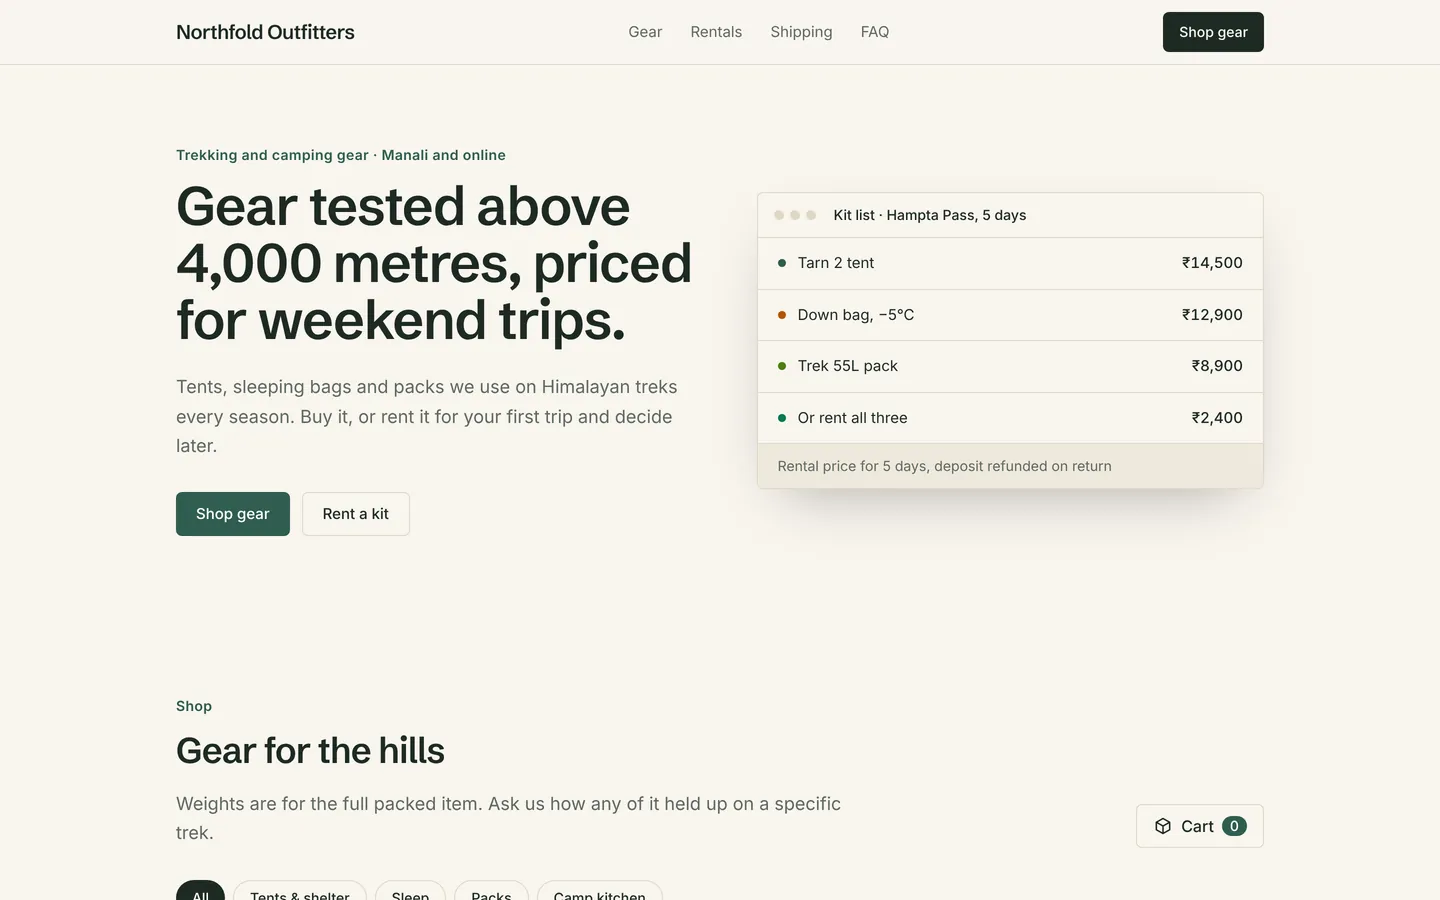
Task: Click the Kit list · Hampta Pass title
Action: click(x=930, y=215)
